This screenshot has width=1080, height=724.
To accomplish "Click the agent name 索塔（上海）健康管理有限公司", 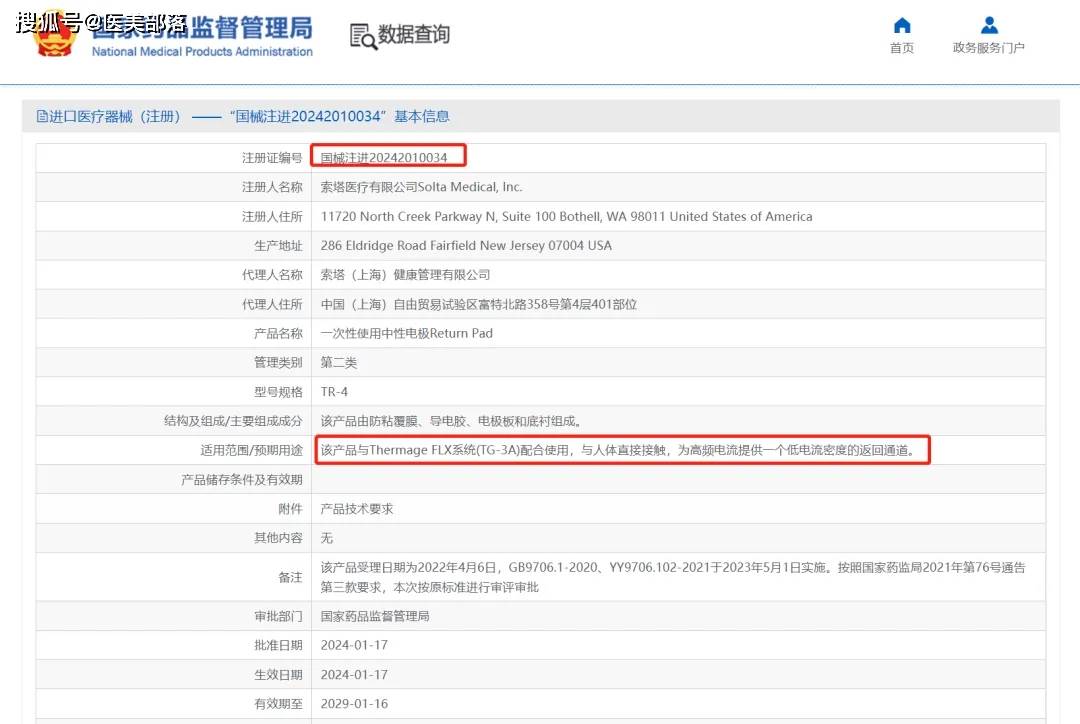I will click(x=405, y=275).
